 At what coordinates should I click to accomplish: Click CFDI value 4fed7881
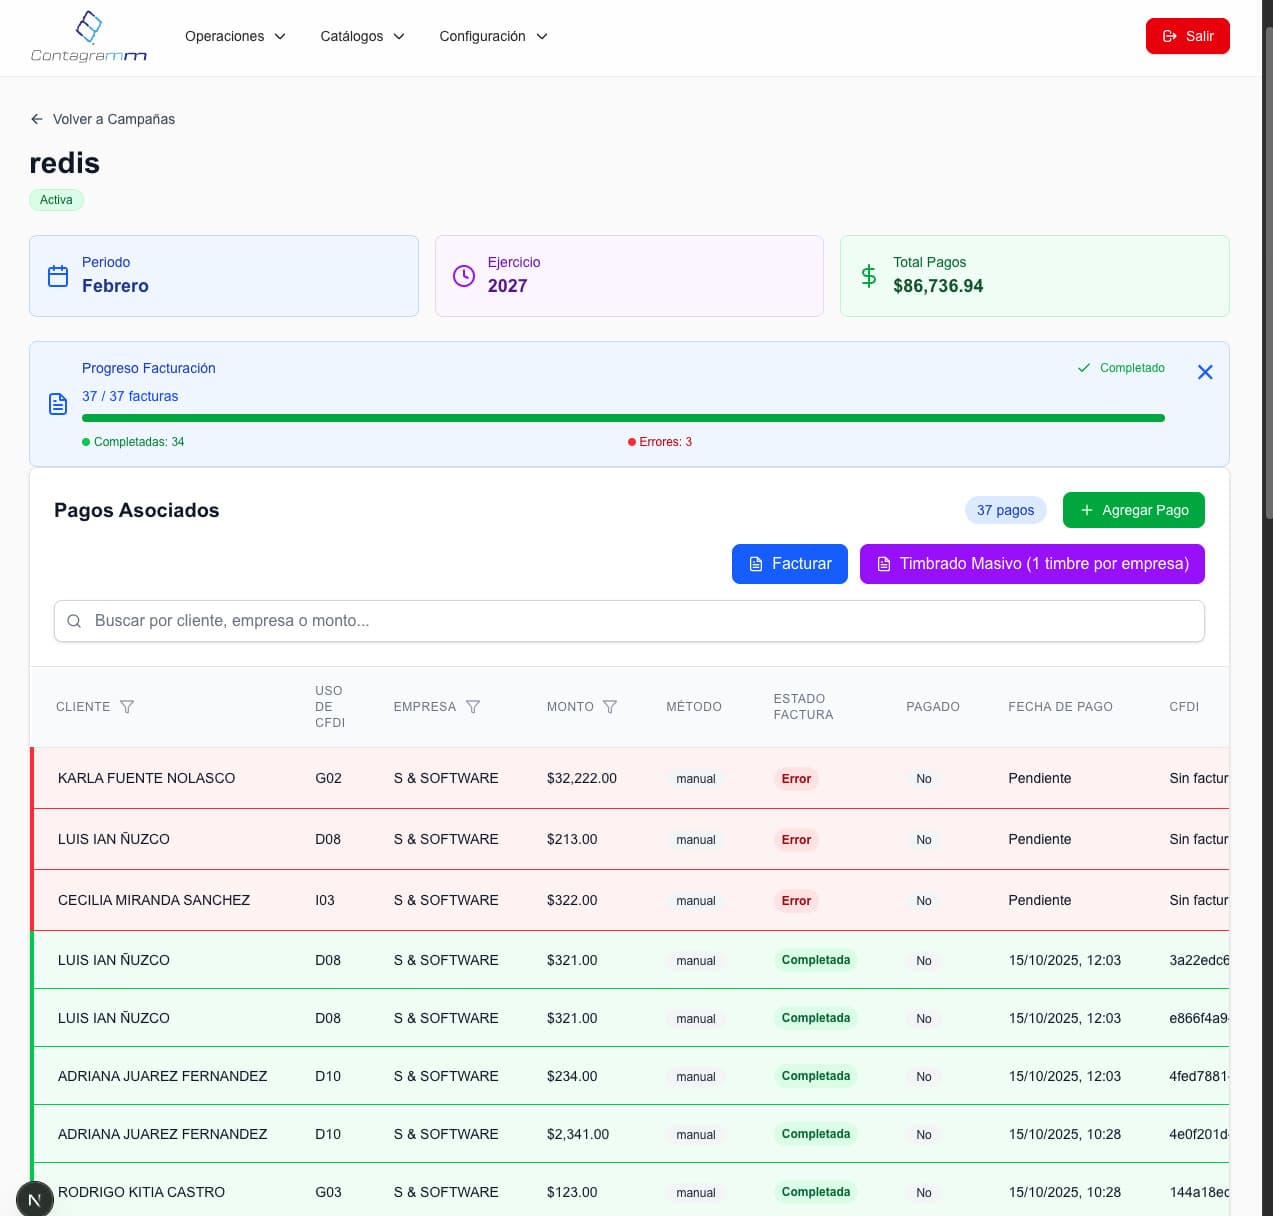[x=1199, y=1076]
